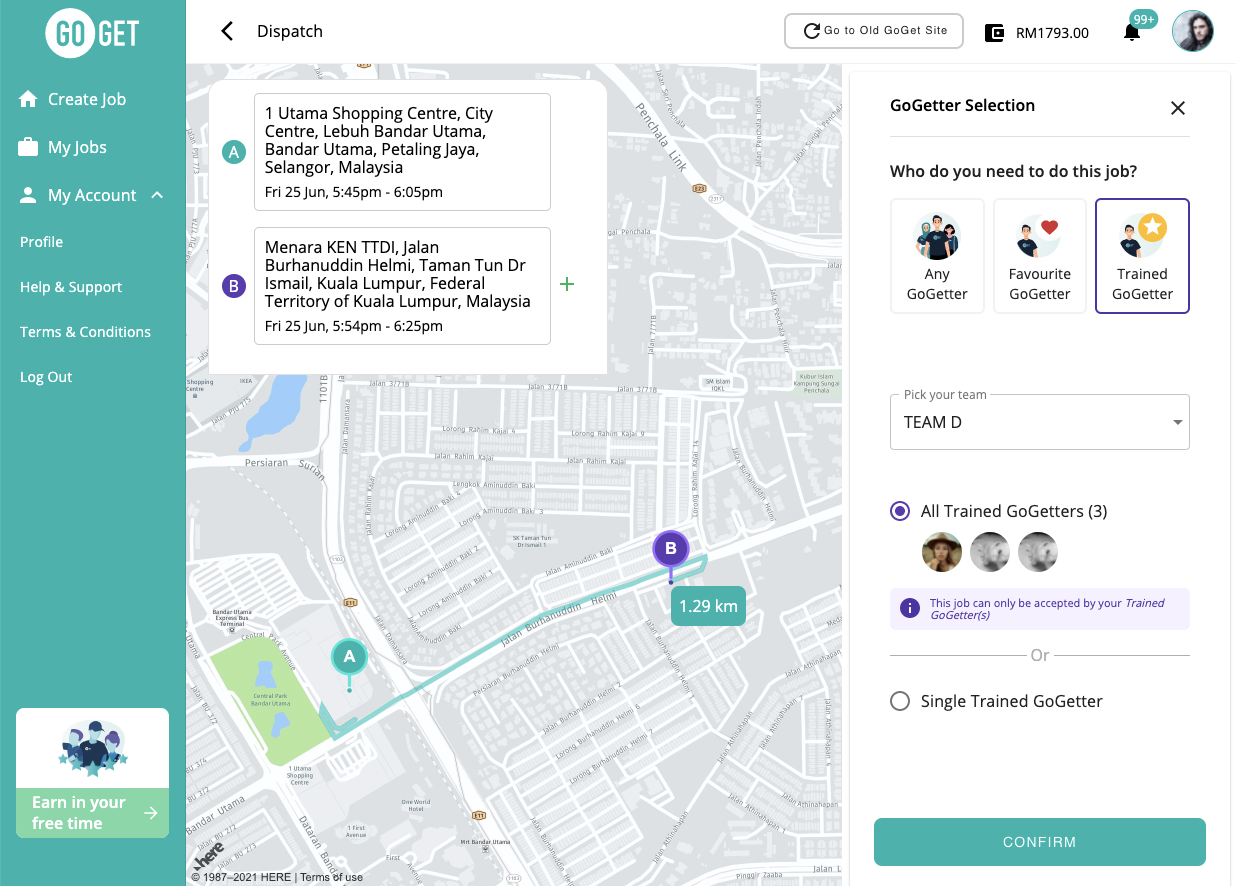Click the 1.29 km distance label
Viewport: 1236px width, 886px height.
[708, 606]
